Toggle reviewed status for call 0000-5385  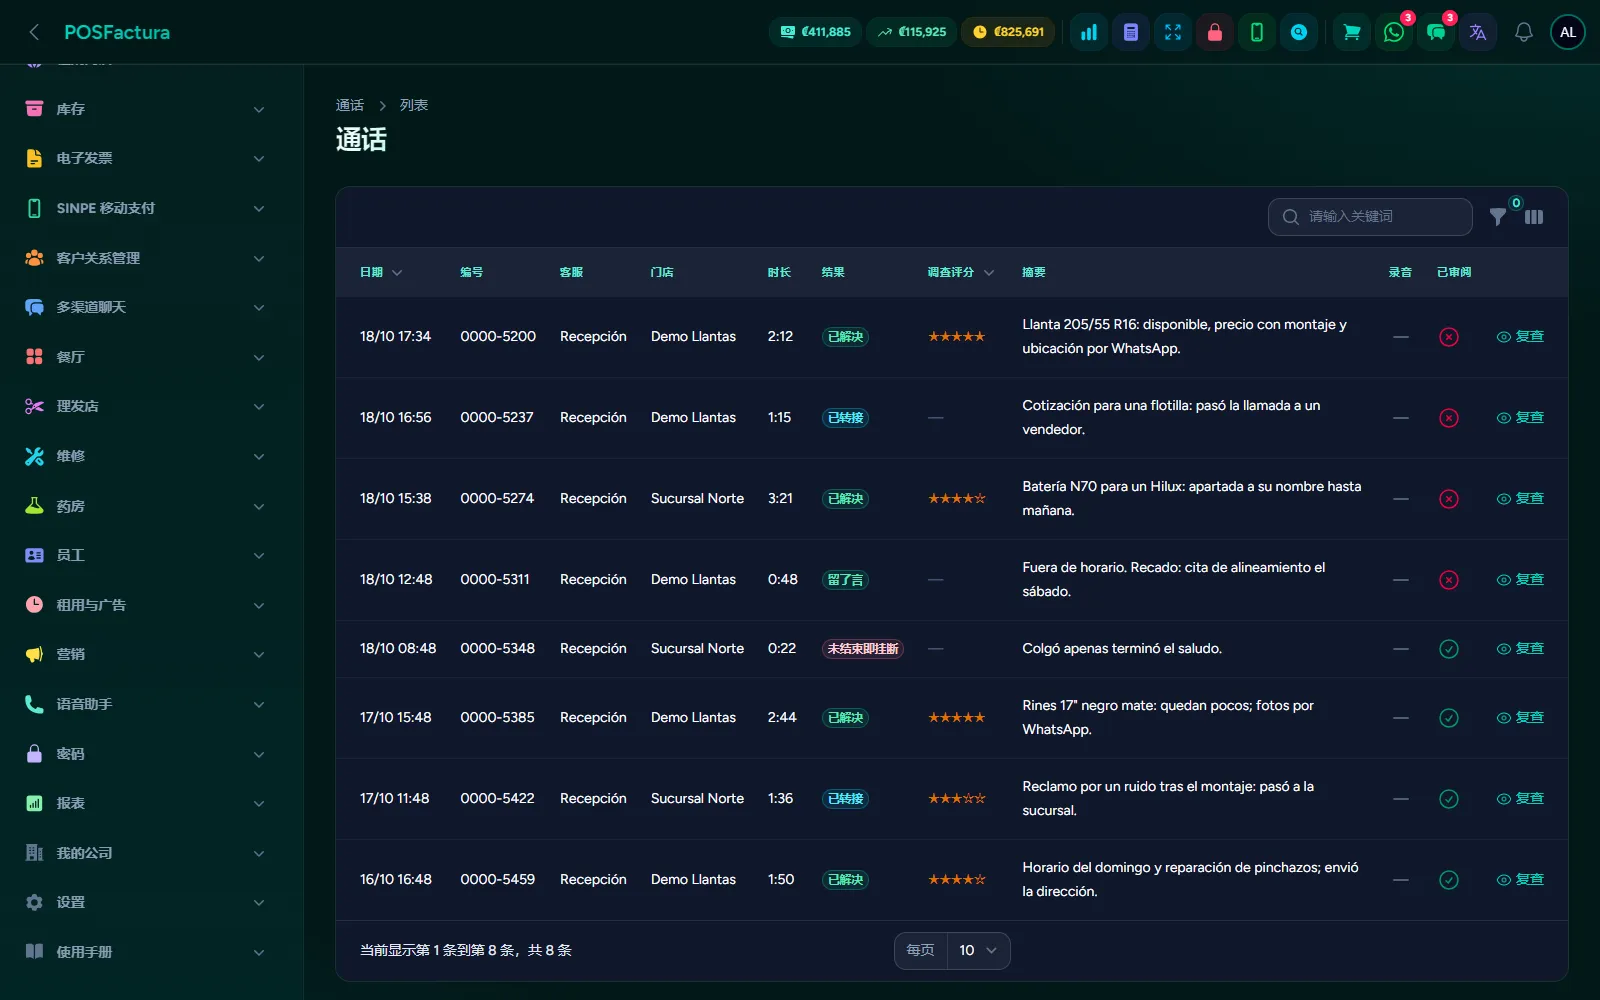pos(1448,718)
